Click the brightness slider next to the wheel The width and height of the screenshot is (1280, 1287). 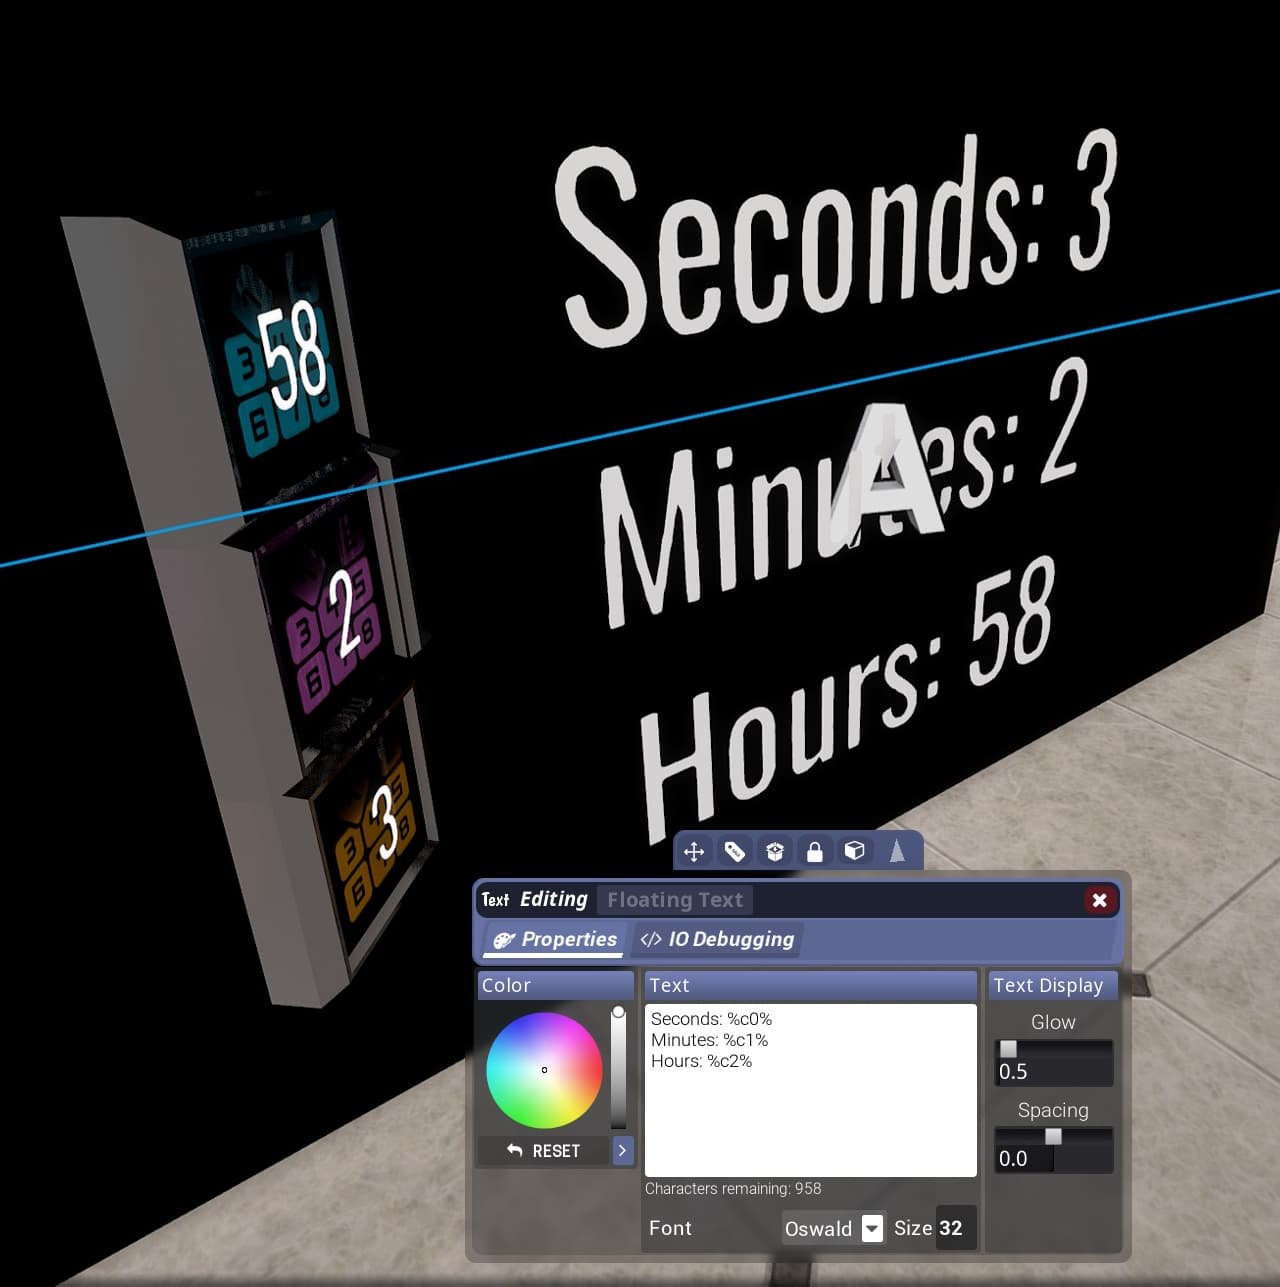point(618,1068)
